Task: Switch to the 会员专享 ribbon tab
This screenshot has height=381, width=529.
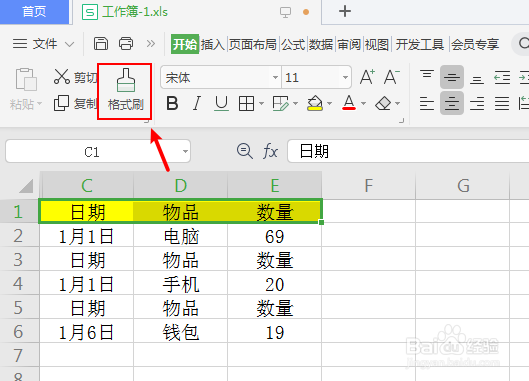Action: coord(475,44)
